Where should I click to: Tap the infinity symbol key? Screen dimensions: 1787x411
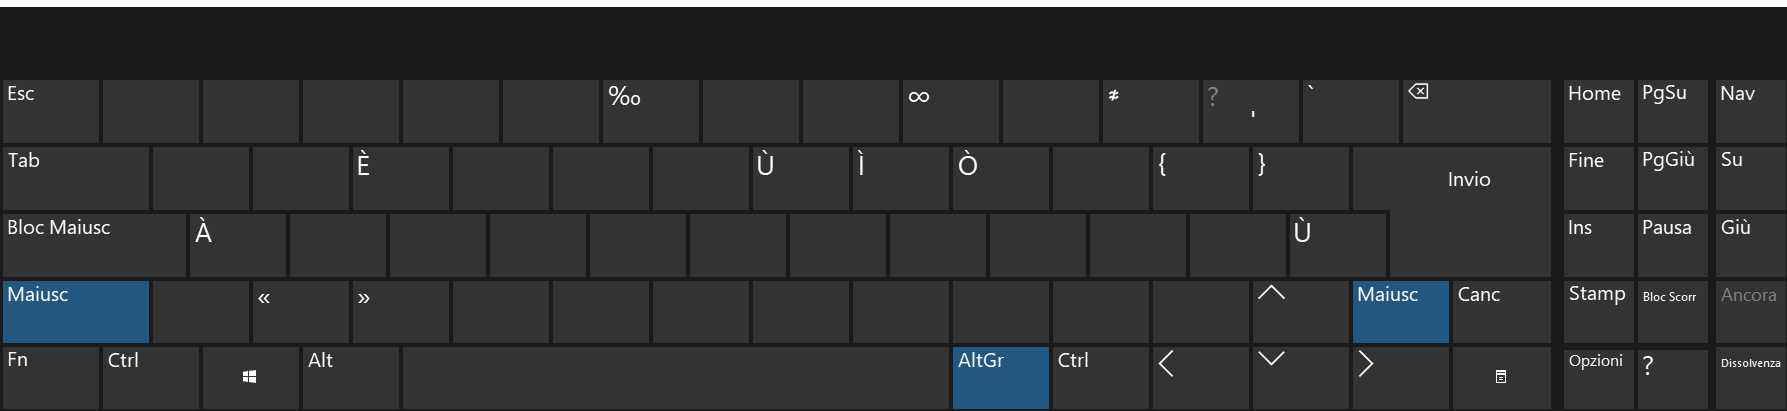(x=950, y=111)
